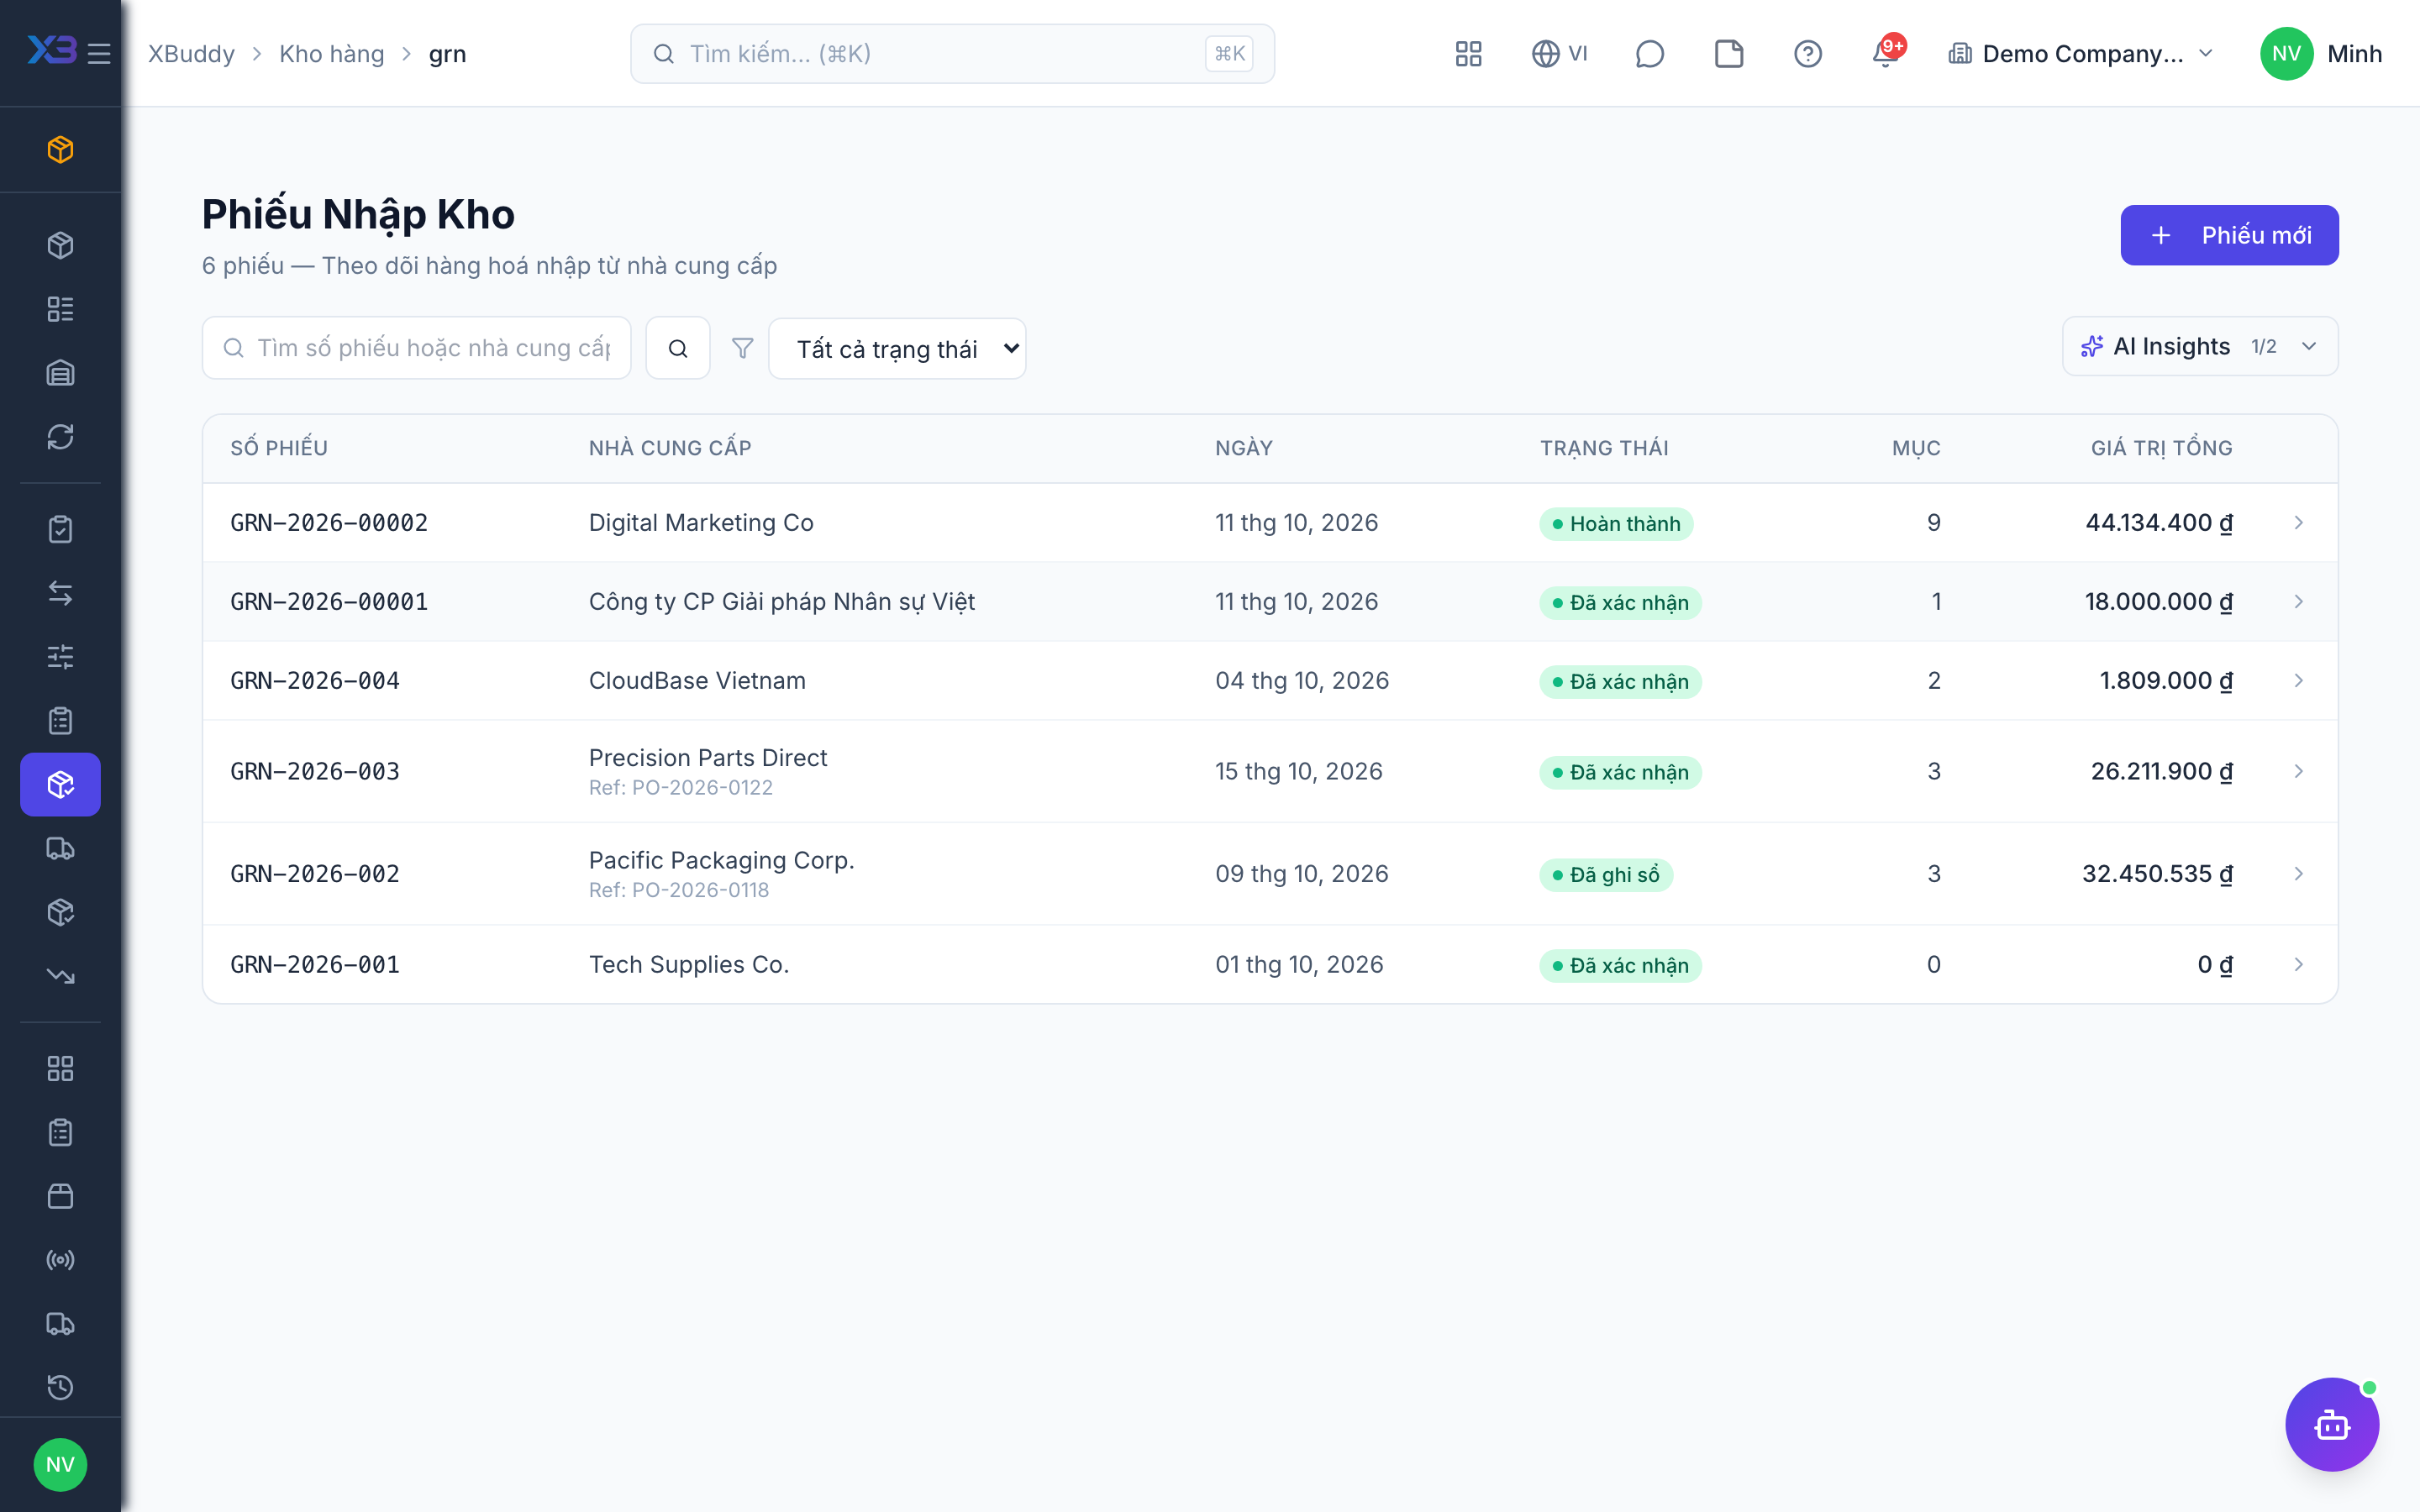Open chevron of Tech Supplies Co. row
The height and width of the screenshot is (1512, 2420).
tap(2298, 965)
